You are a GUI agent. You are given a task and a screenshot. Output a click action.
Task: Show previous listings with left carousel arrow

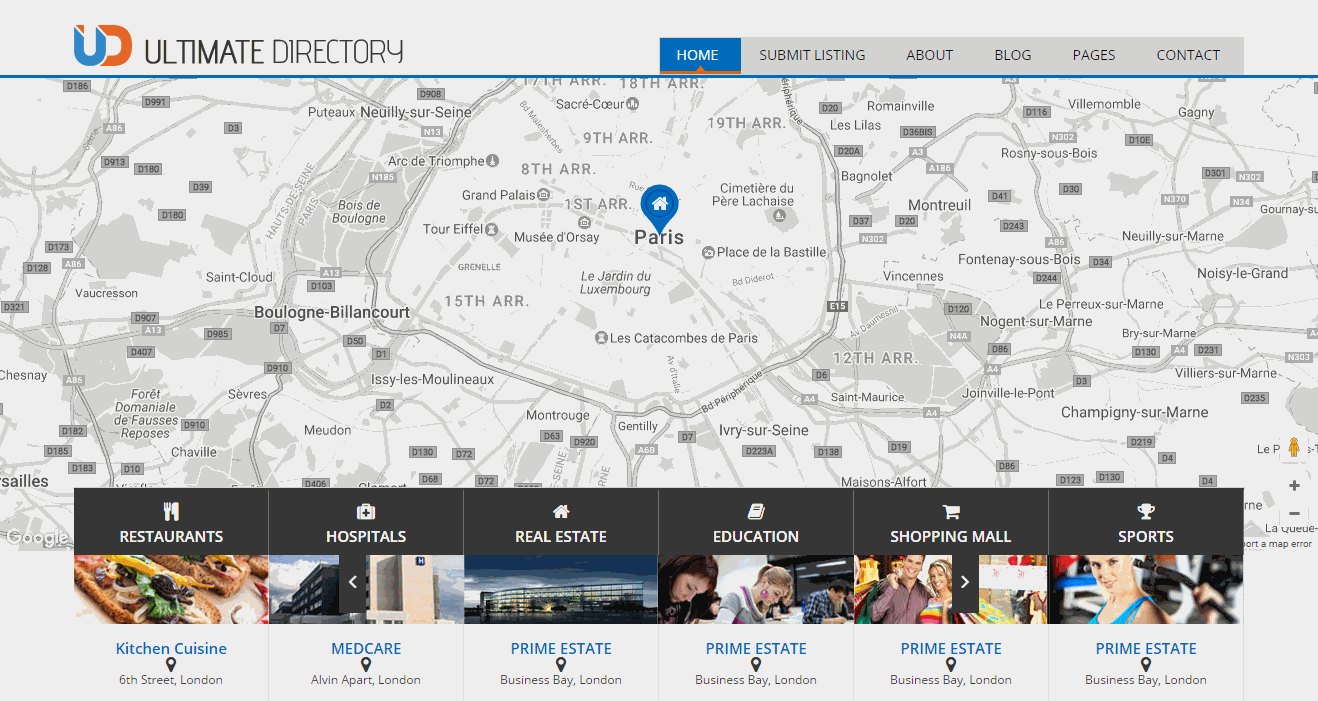tap(353, 582)
